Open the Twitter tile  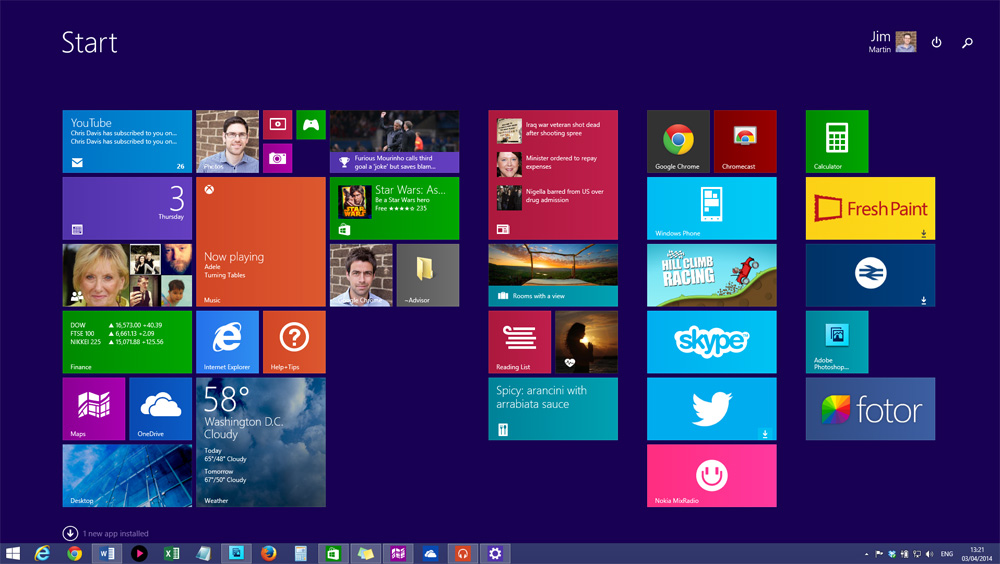pyautogui.click(x=712, y=409)
